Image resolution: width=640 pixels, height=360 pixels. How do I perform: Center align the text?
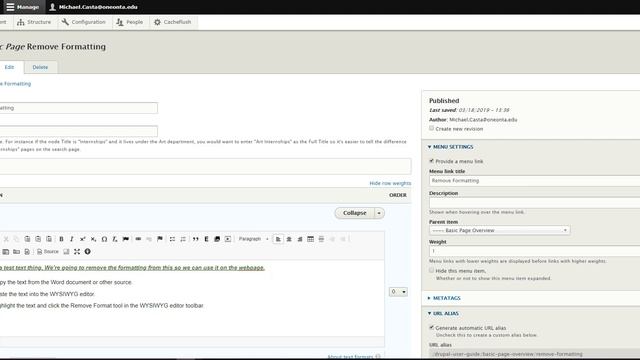tap(289, 239)
